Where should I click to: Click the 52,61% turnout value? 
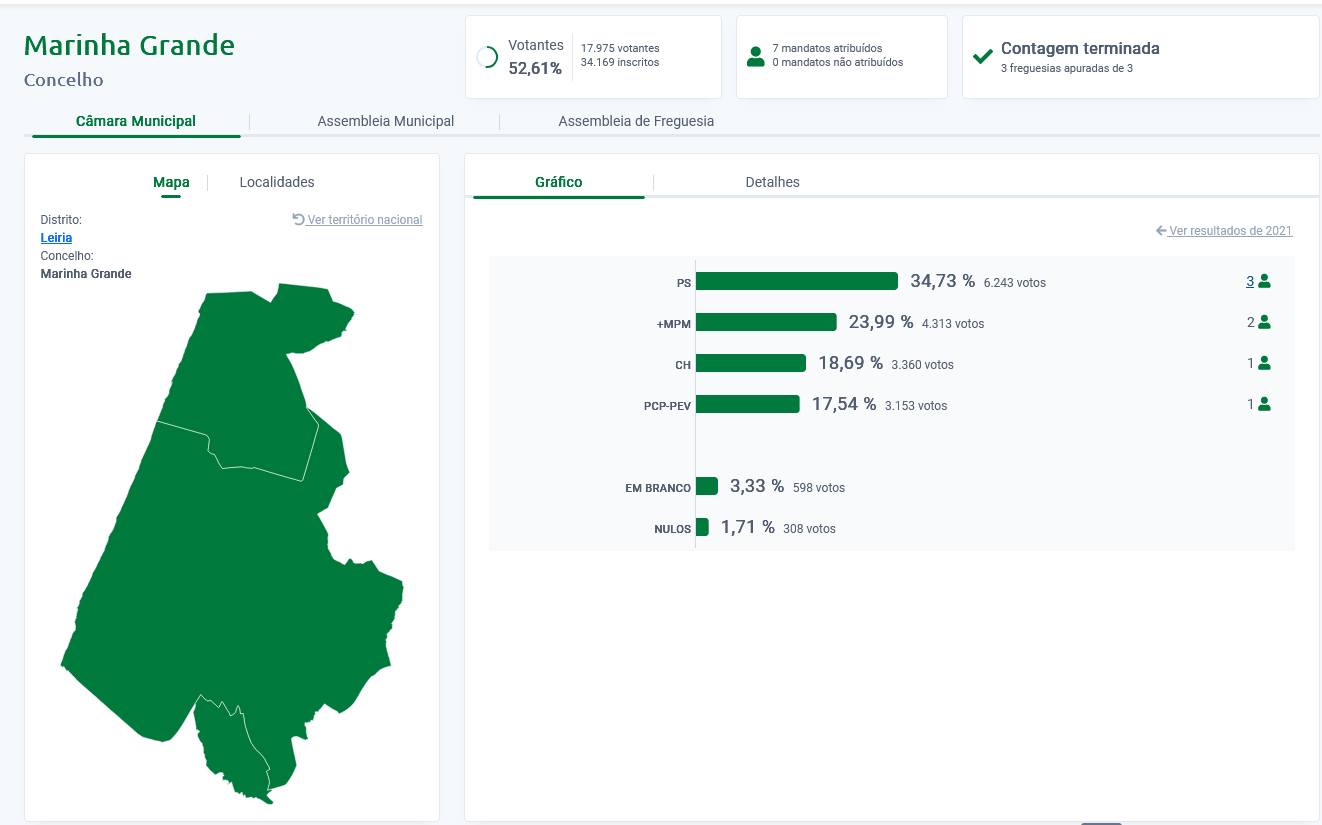(535, 68)
